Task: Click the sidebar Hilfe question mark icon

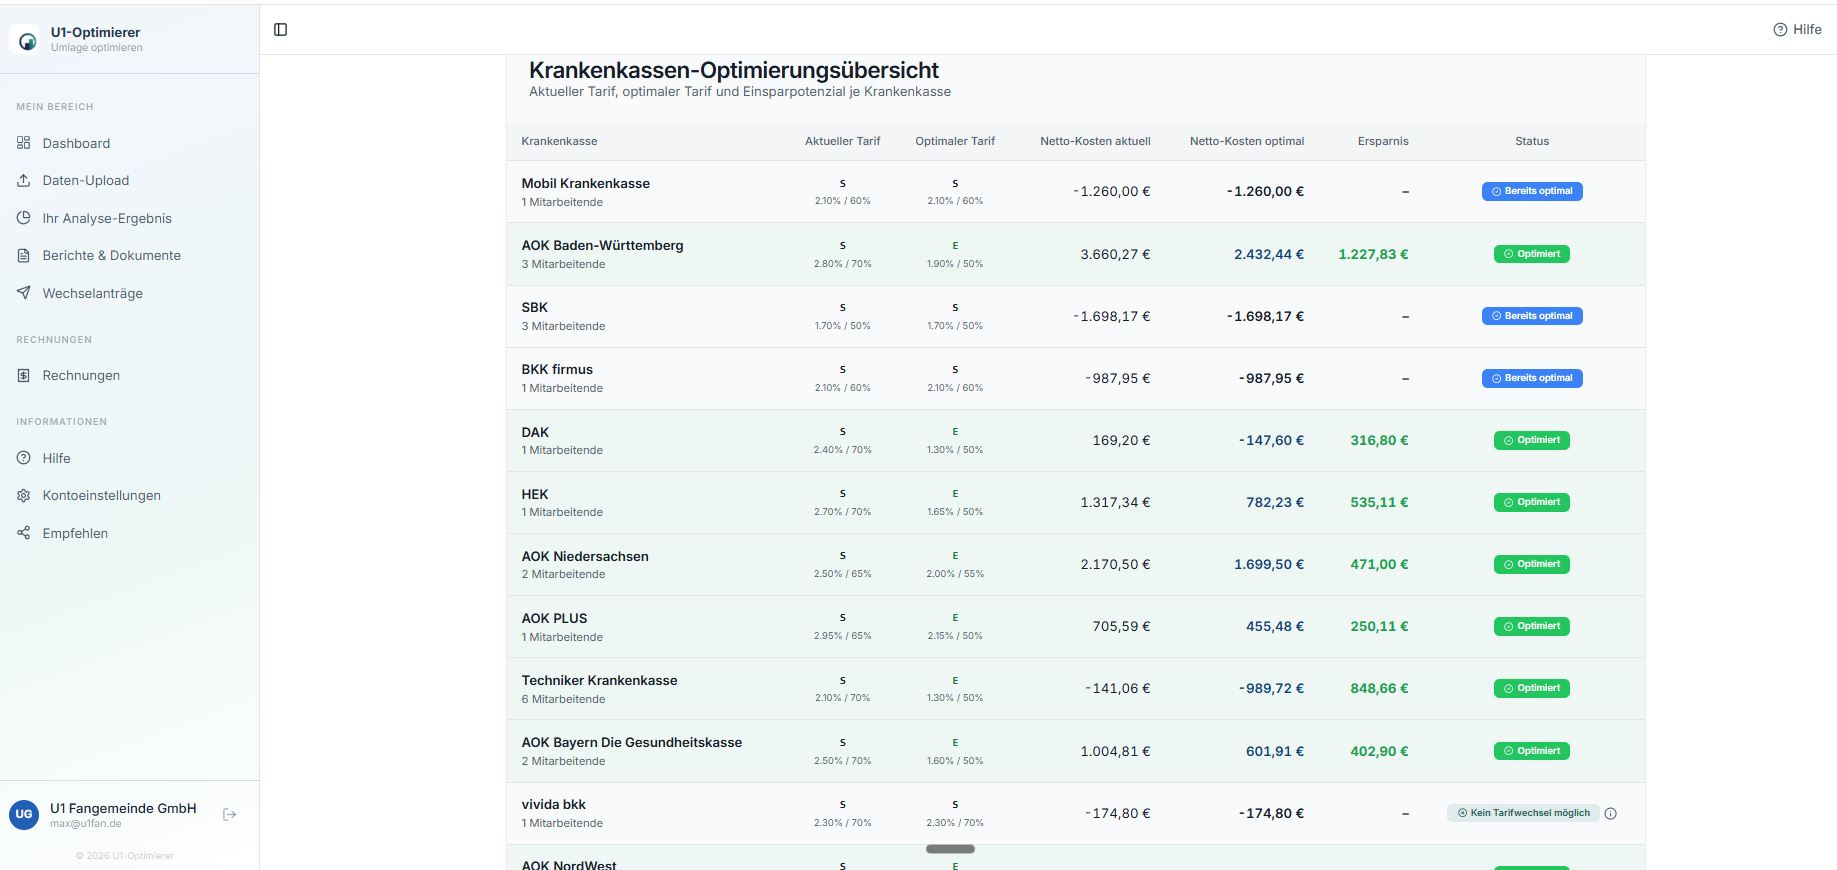Action: click(x=24, y=458)
